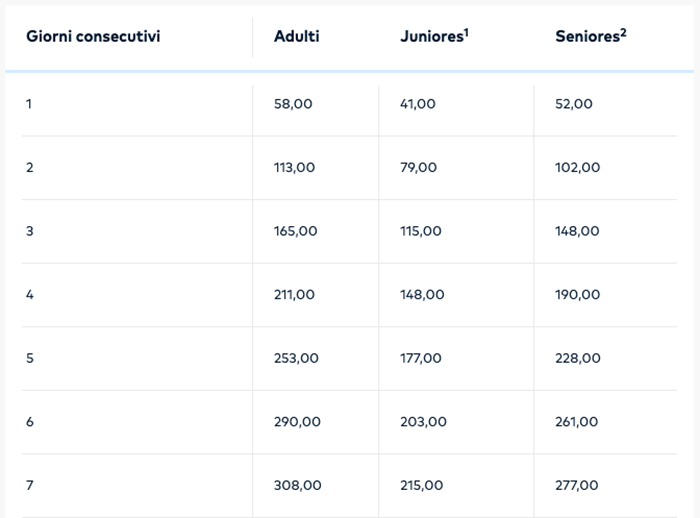
Task: Select the 1-day Adulti price 58,00
Action: point(293,103)
